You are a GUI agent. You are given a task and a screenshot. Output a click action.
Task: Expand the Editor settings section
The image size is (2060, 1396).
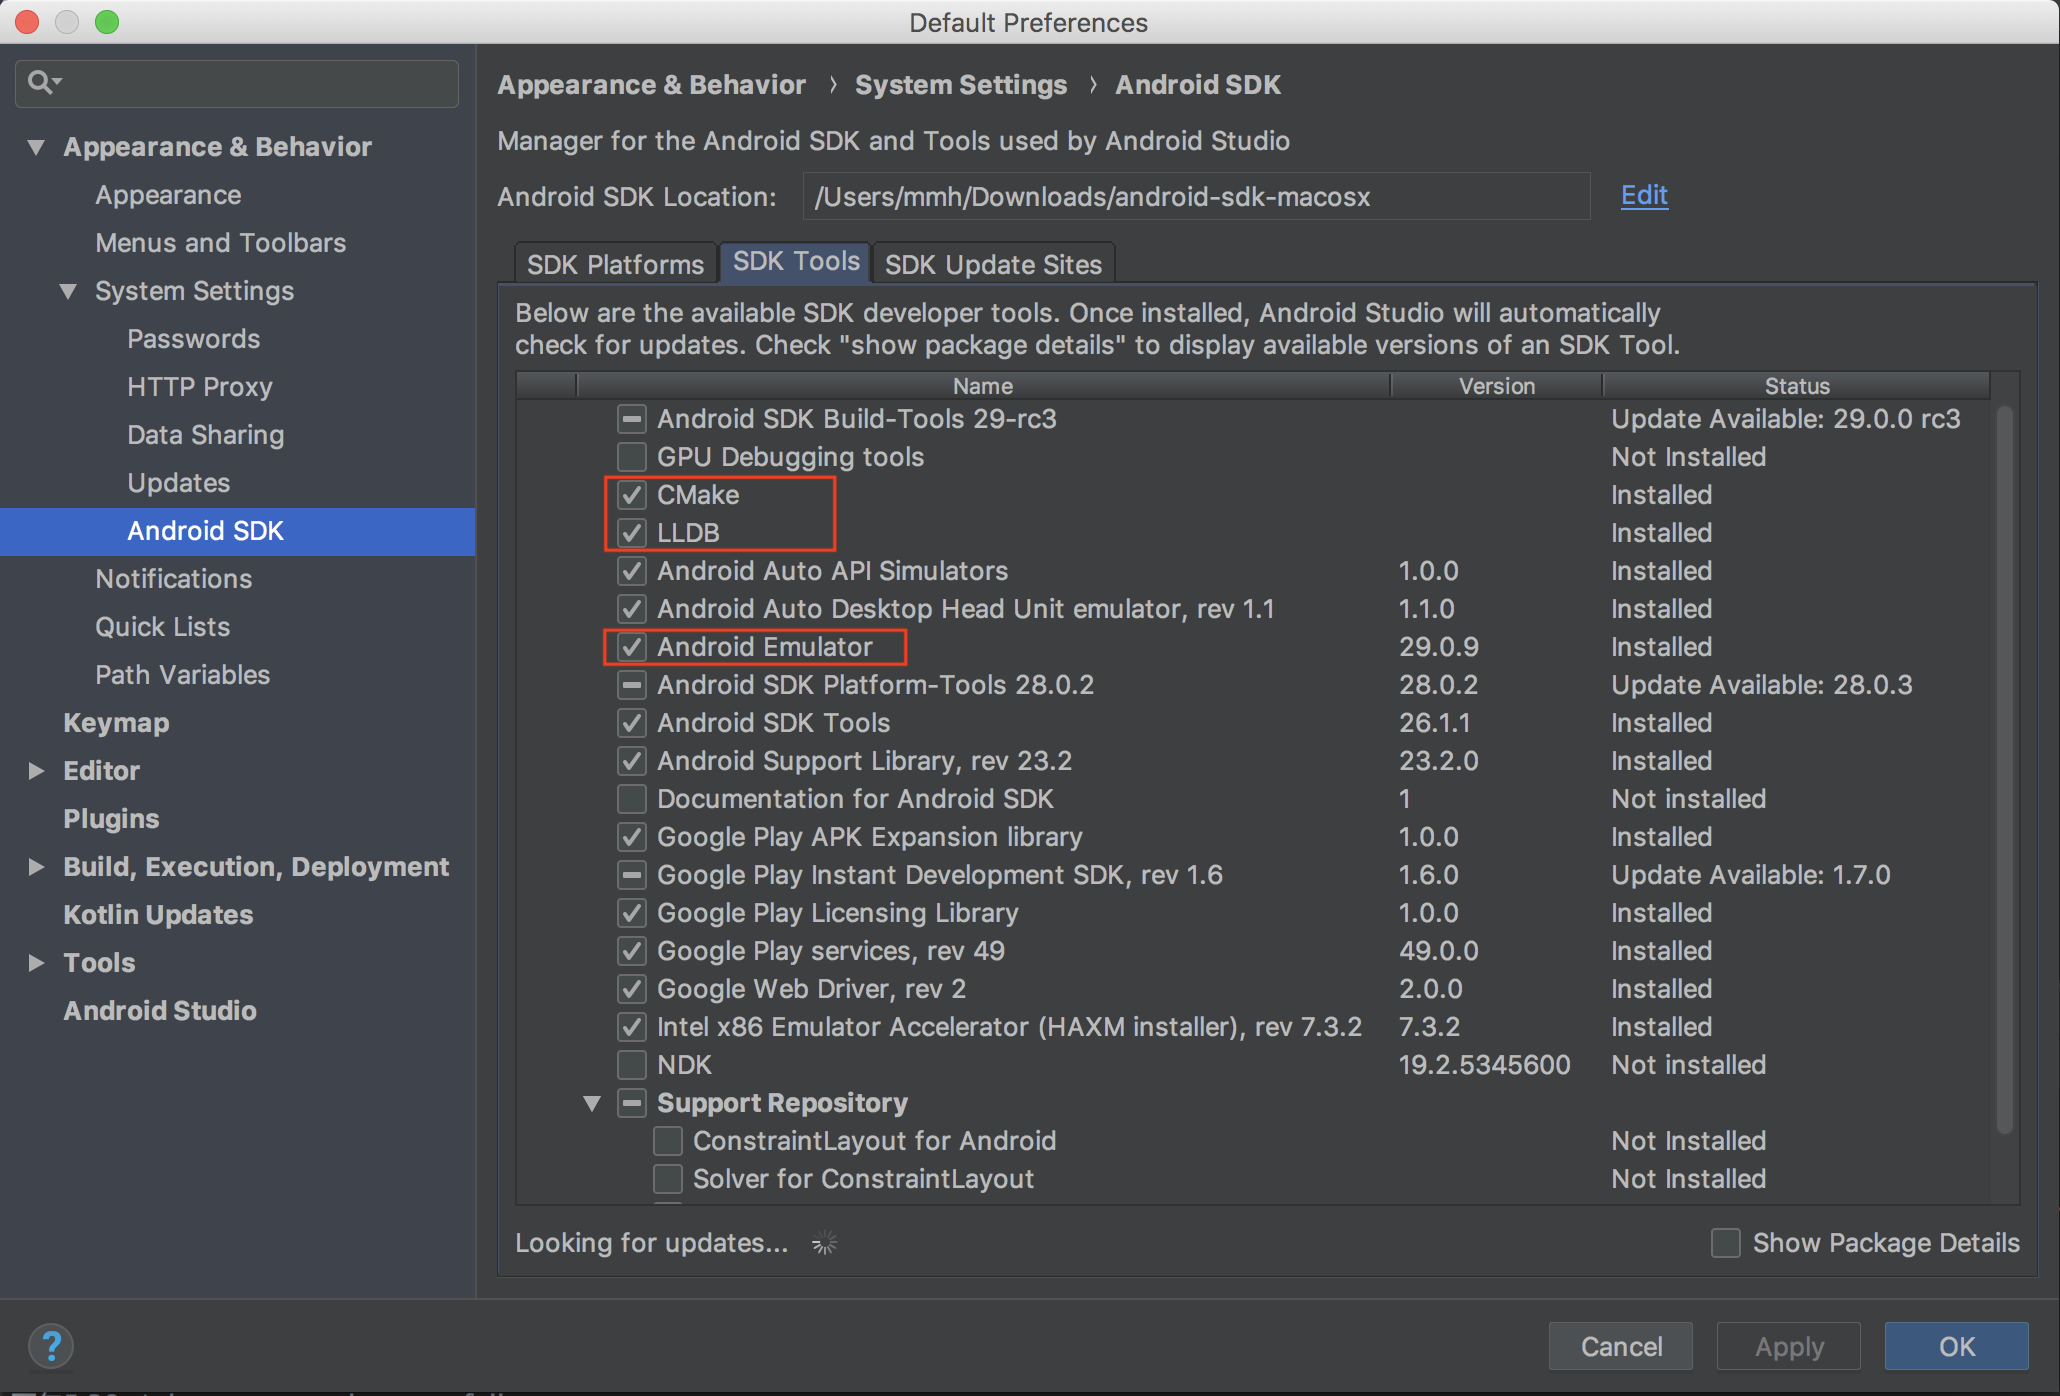[x=36, y=771]
